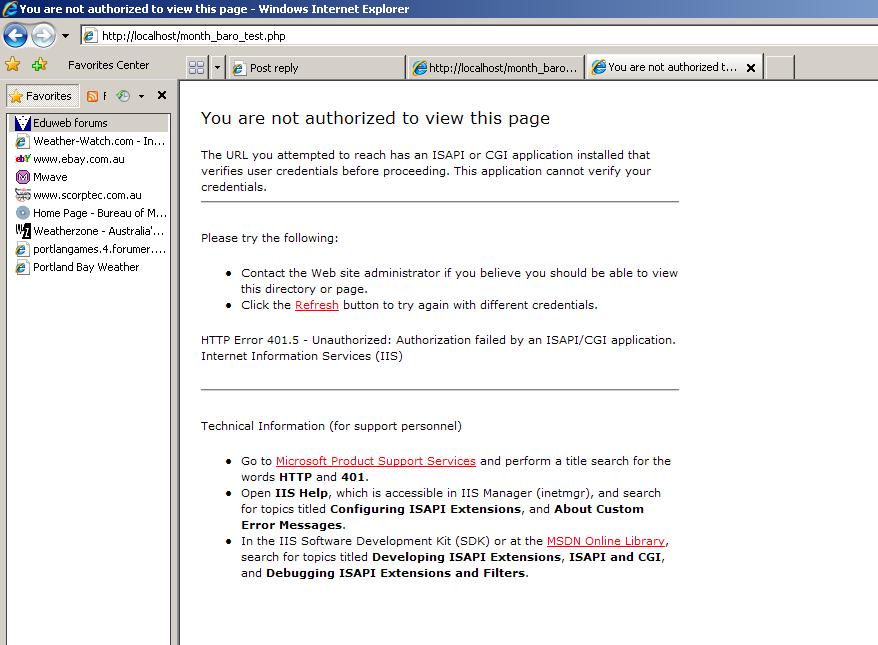Open the Home Page - Bureau of M... favorite
The height and width of the screenshot is (645, 878).
coord(90,213)
